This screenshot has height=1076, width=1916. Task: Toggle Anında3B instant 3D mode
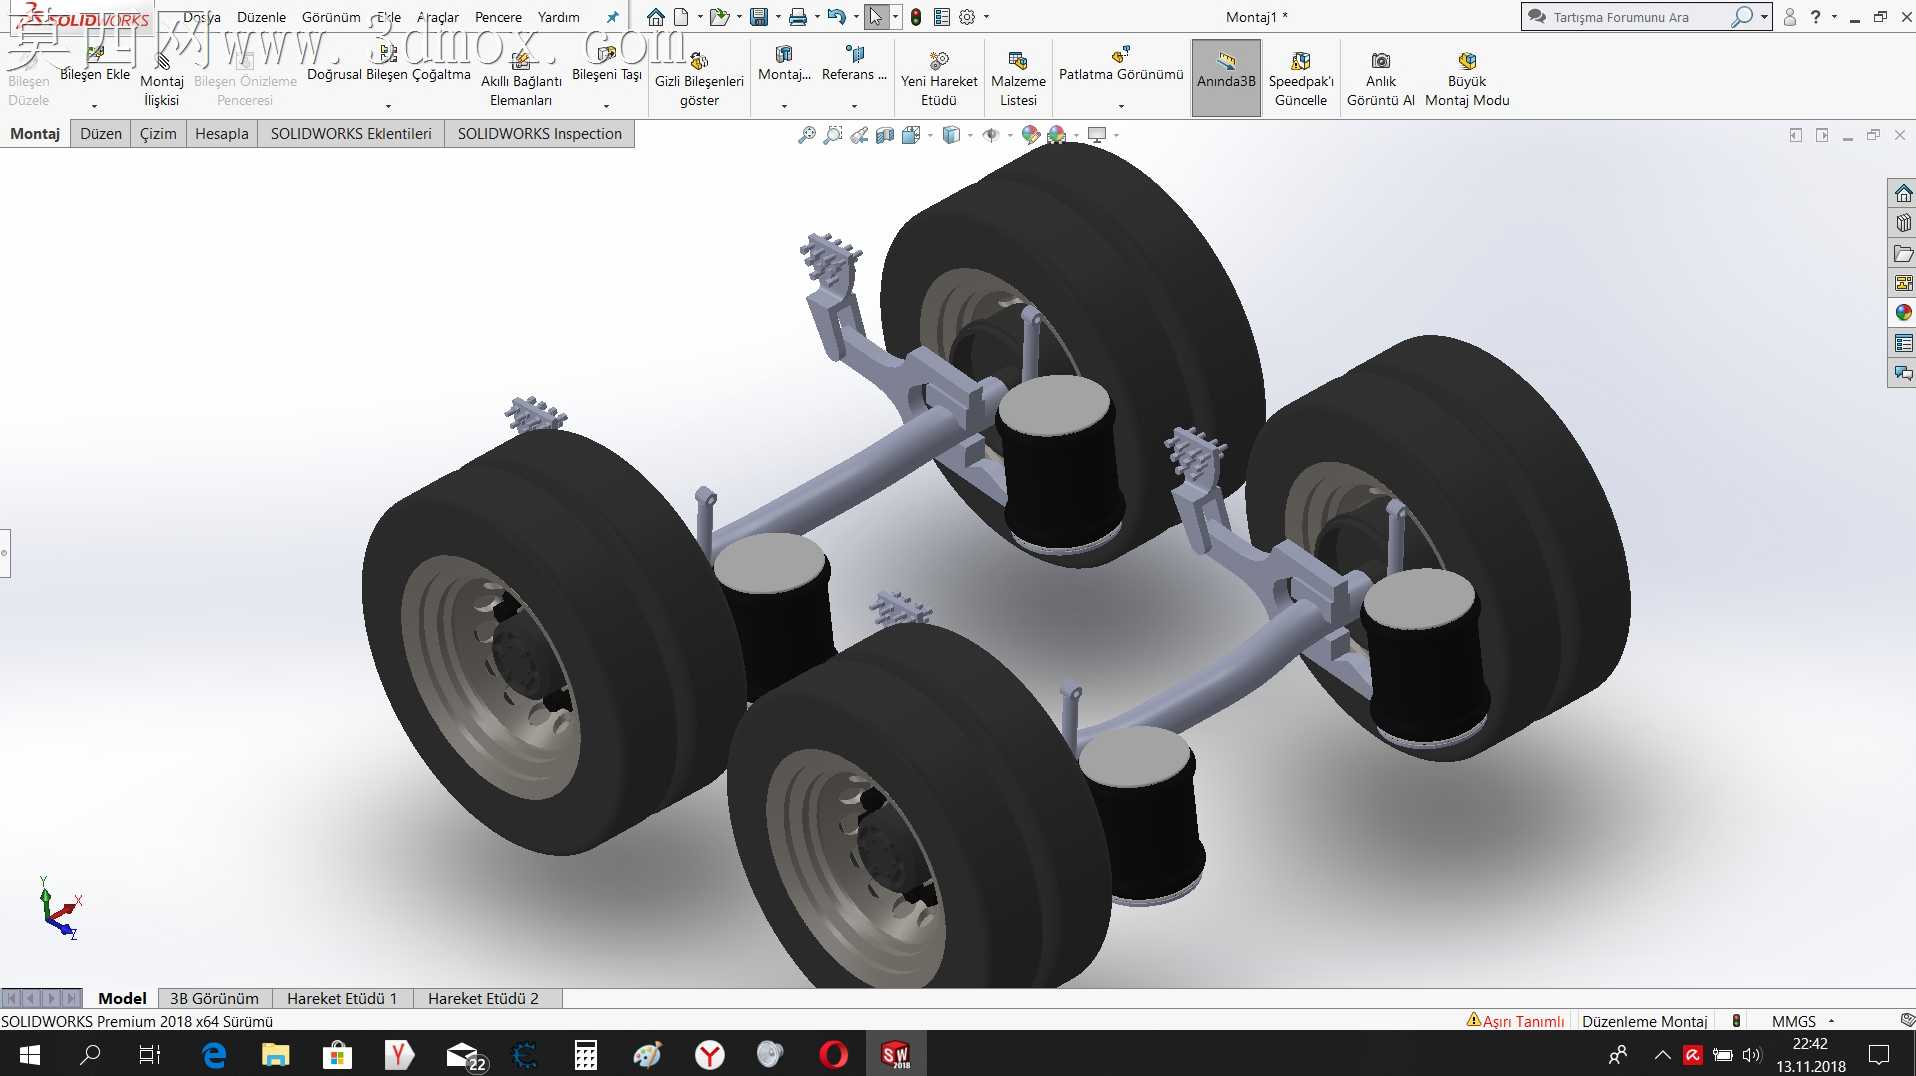click(1226, 78)
